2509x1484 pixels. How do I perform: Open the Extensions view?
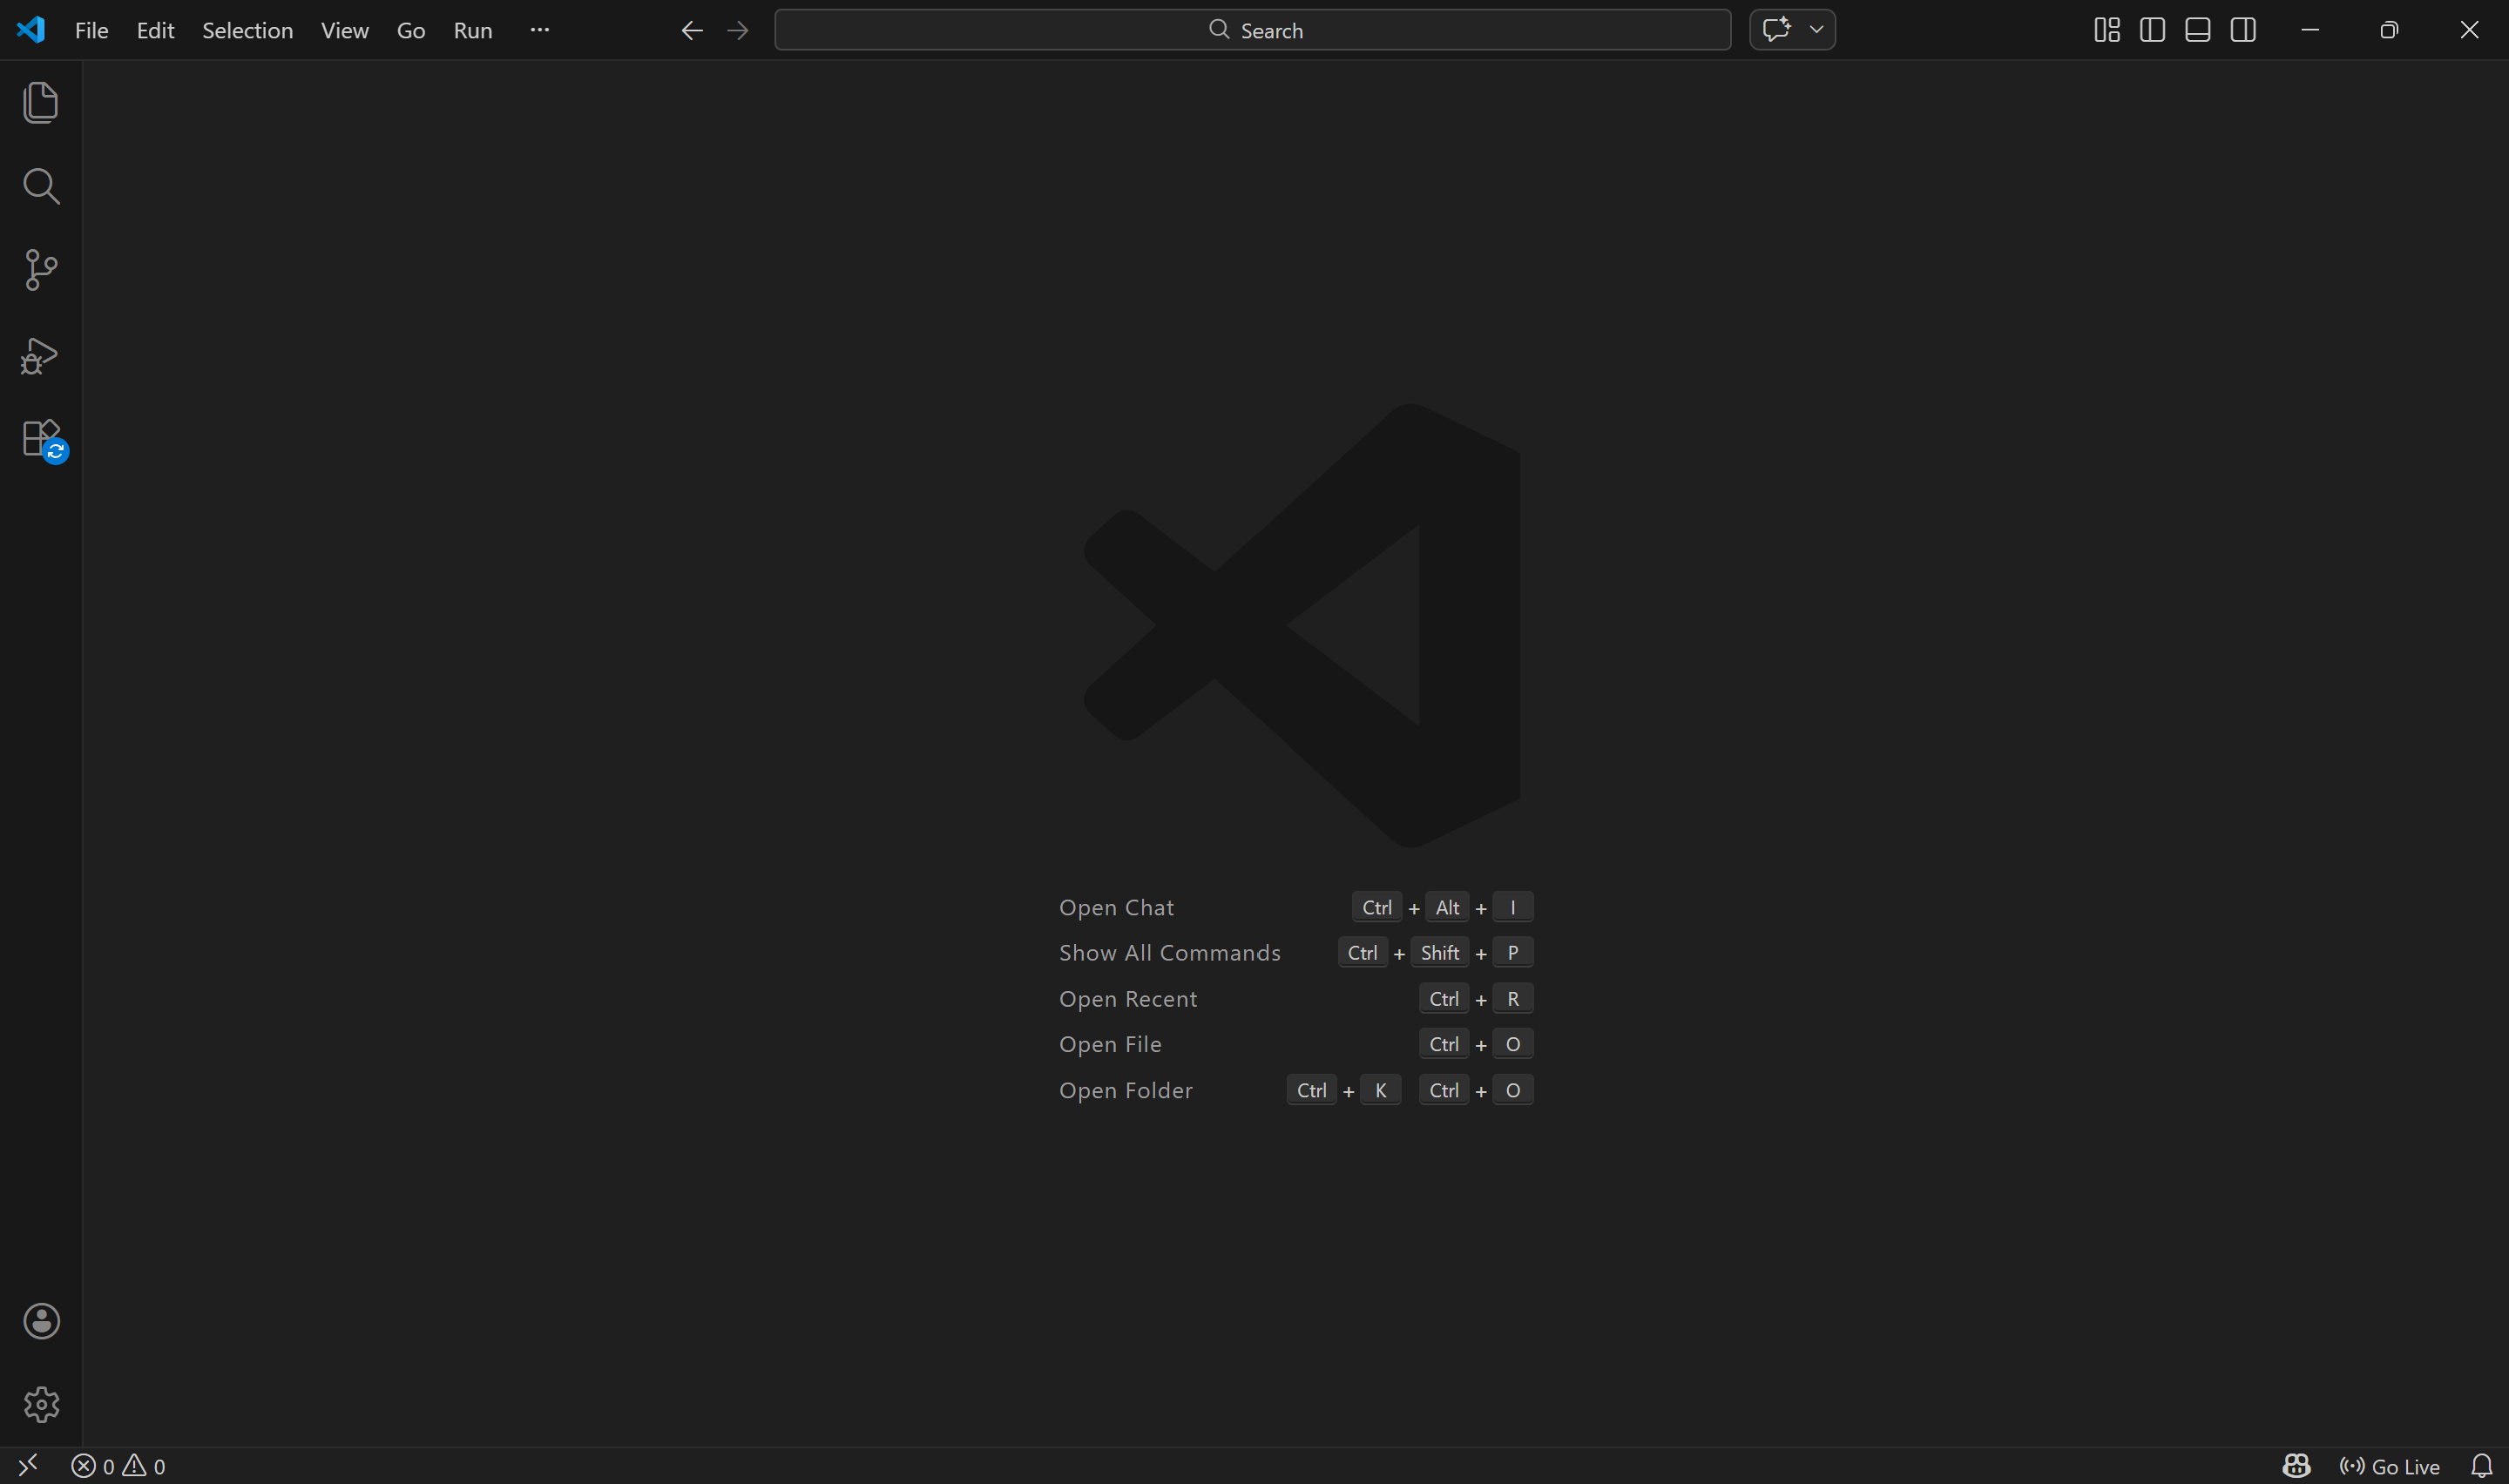41,439
